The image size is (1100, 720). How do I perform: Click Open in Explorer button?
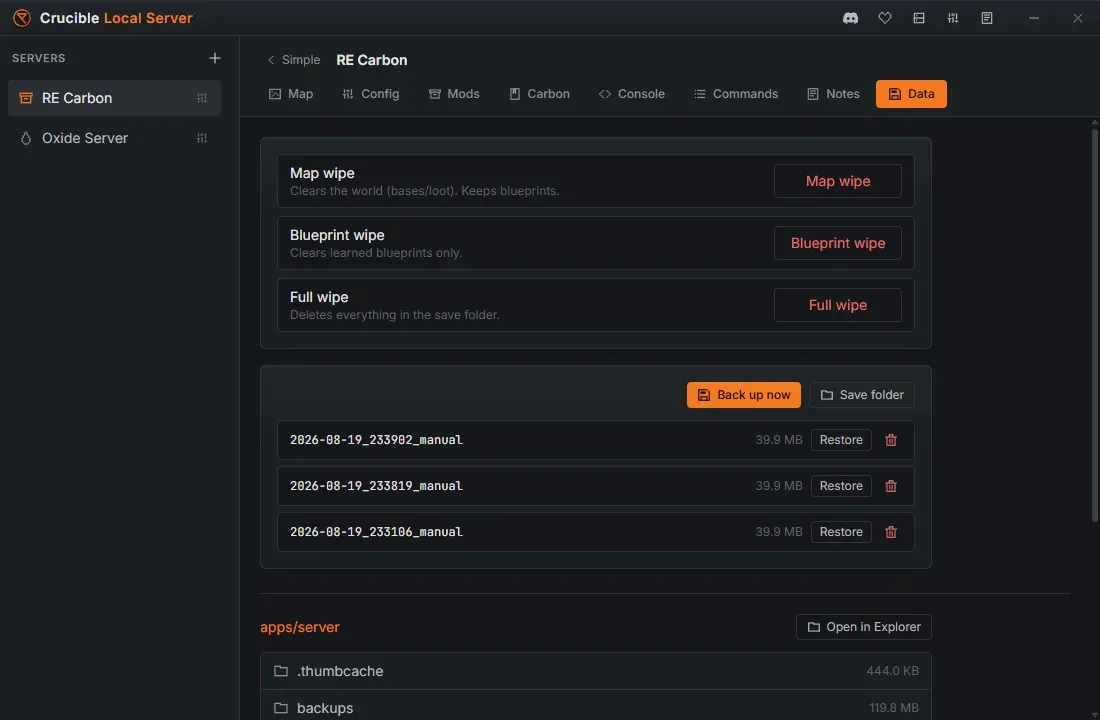click(864, 627)
